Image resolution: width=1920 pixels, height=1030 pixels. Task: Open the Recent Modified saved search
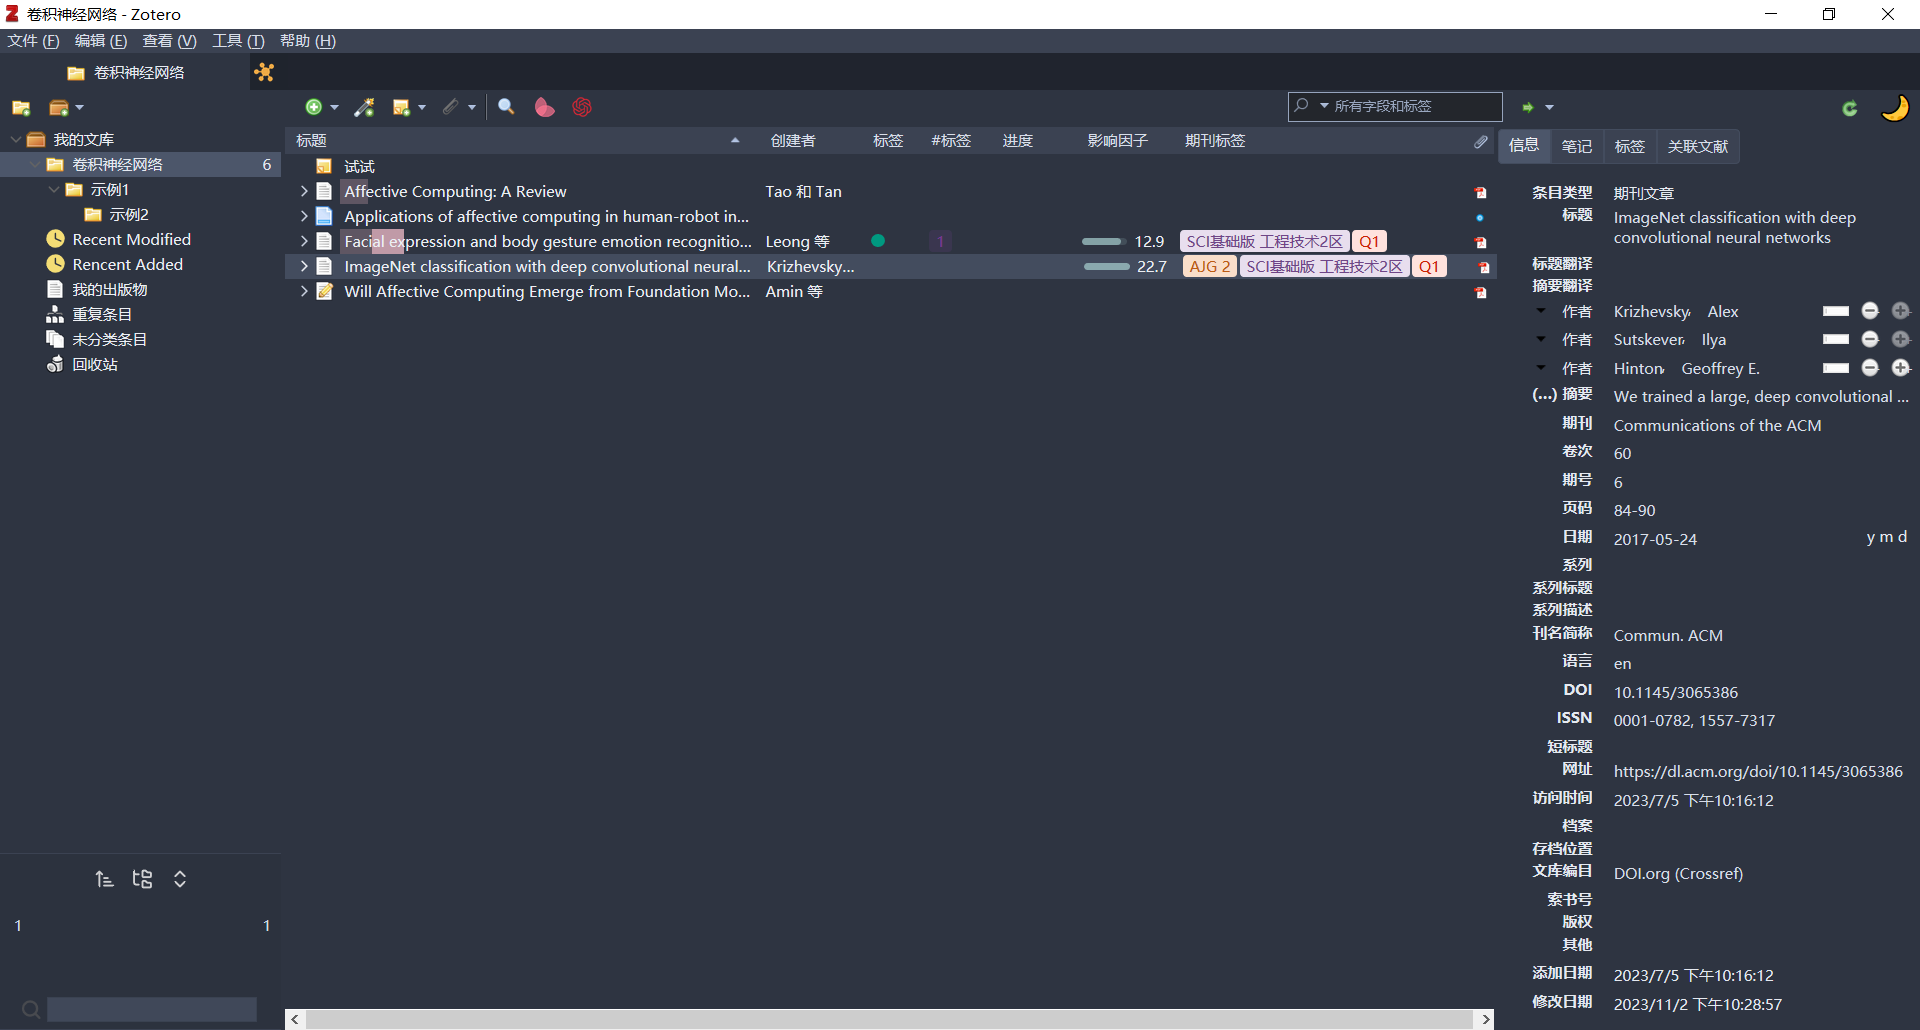click(x=131, y=239)
